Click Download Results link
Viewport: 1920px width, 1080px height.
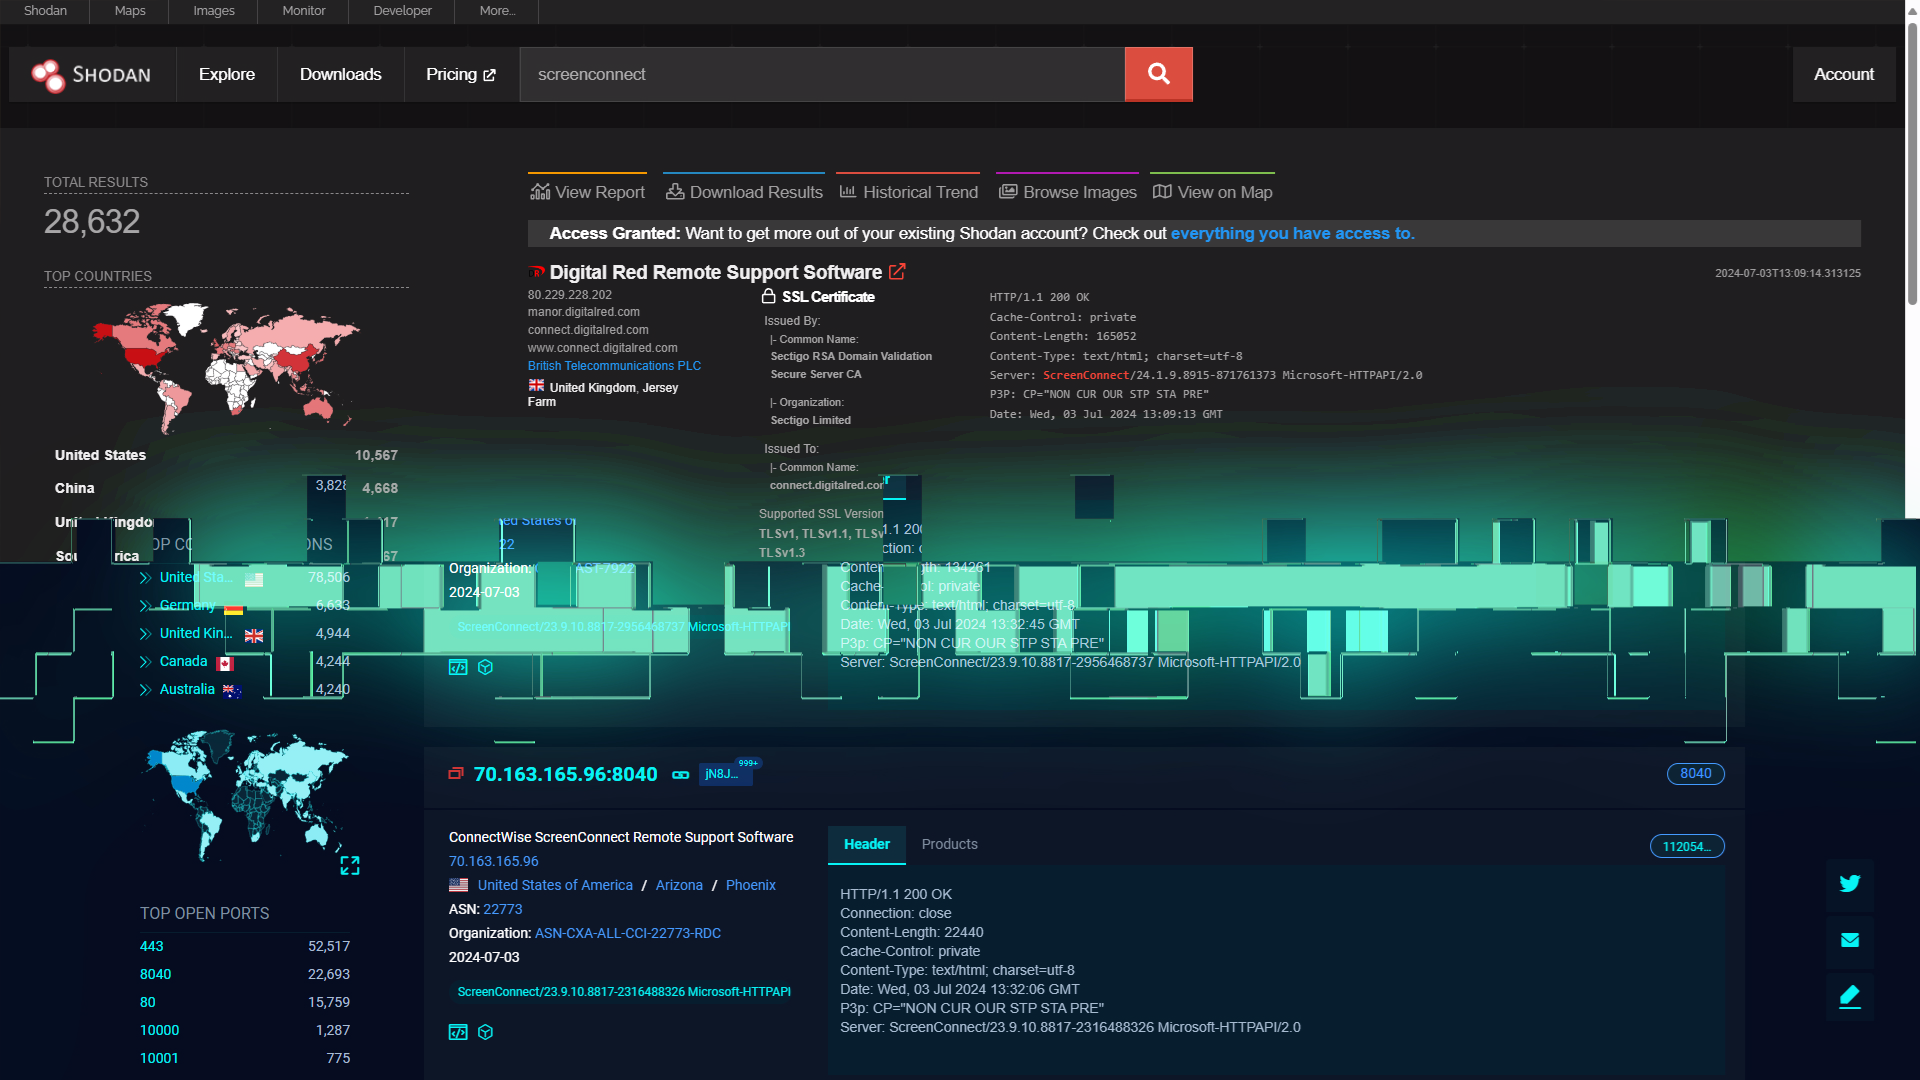[x=744, y=192]
